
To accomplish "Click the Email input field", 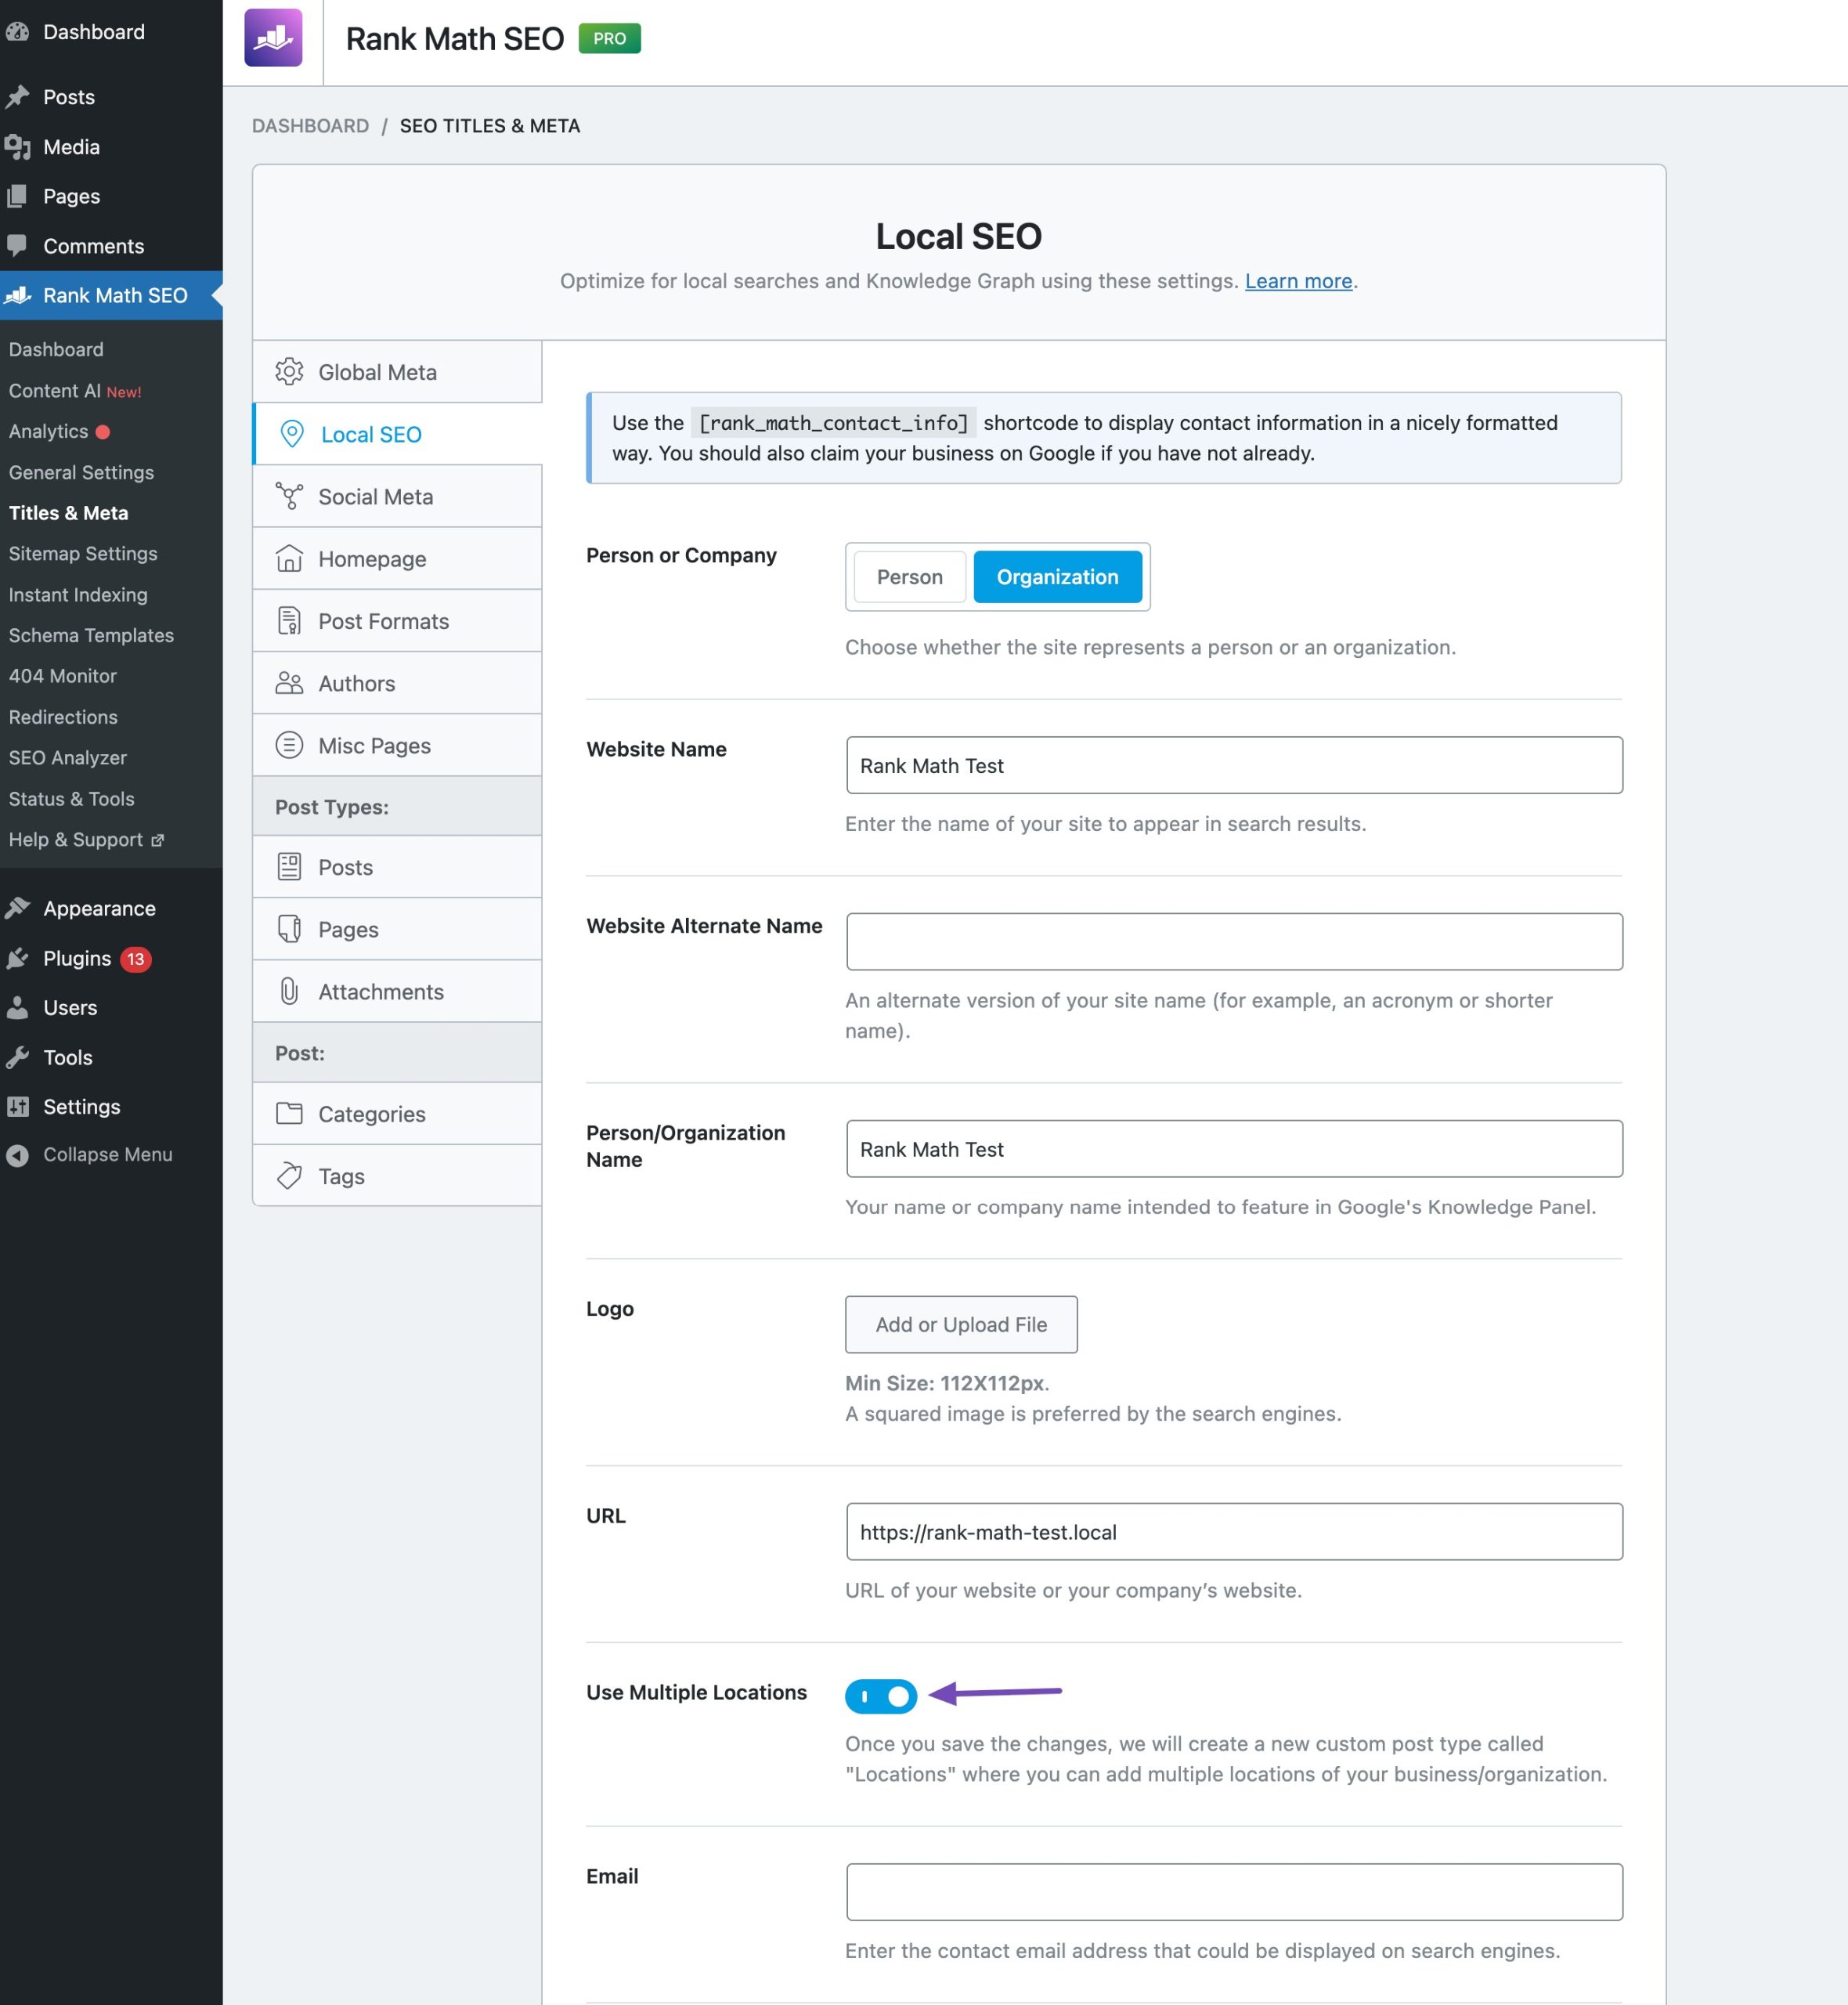I will coord(1234,1892).
